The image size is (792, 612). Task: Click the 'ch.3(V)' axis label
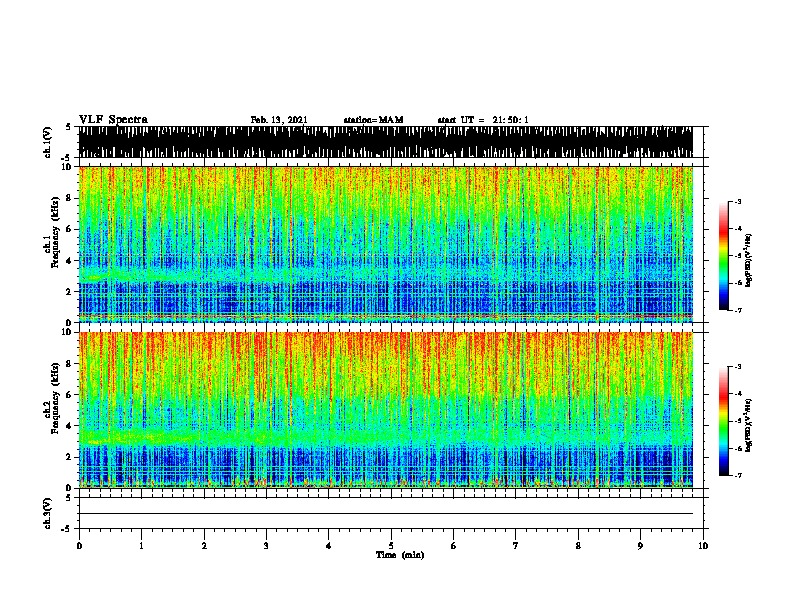(x=48, y=513)
